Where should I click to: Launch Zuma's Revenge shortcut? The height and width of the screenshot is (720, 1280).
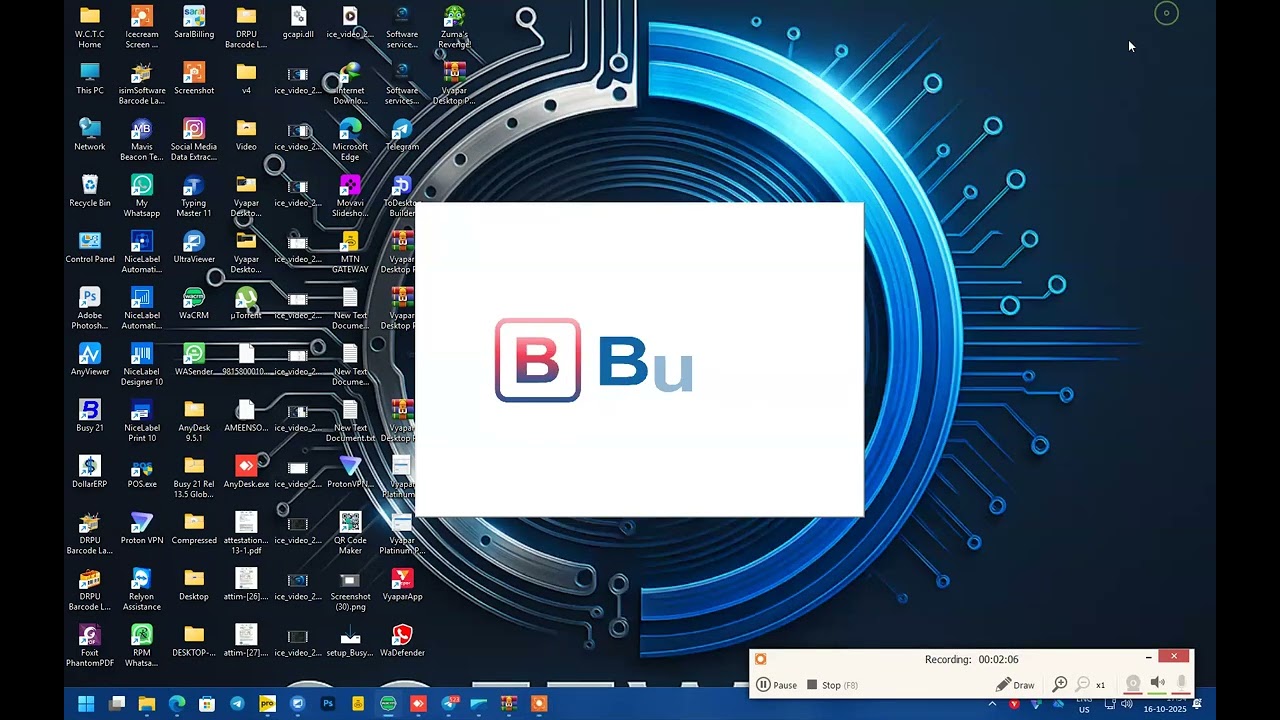[454, 27]
